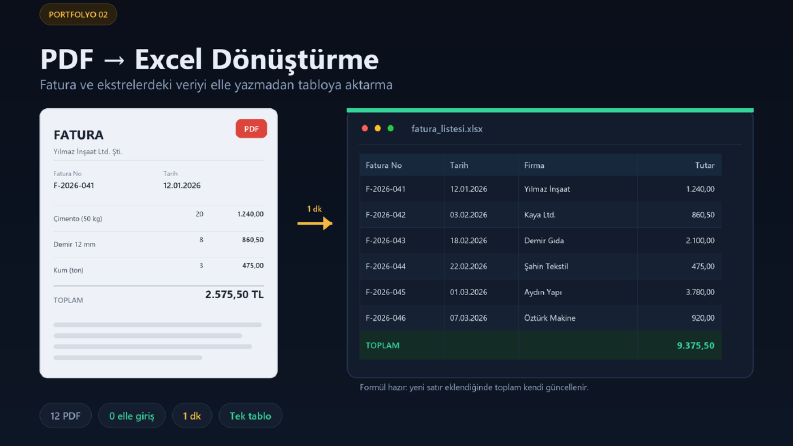Click the 12 PDF pill

(x=65, y=416)
